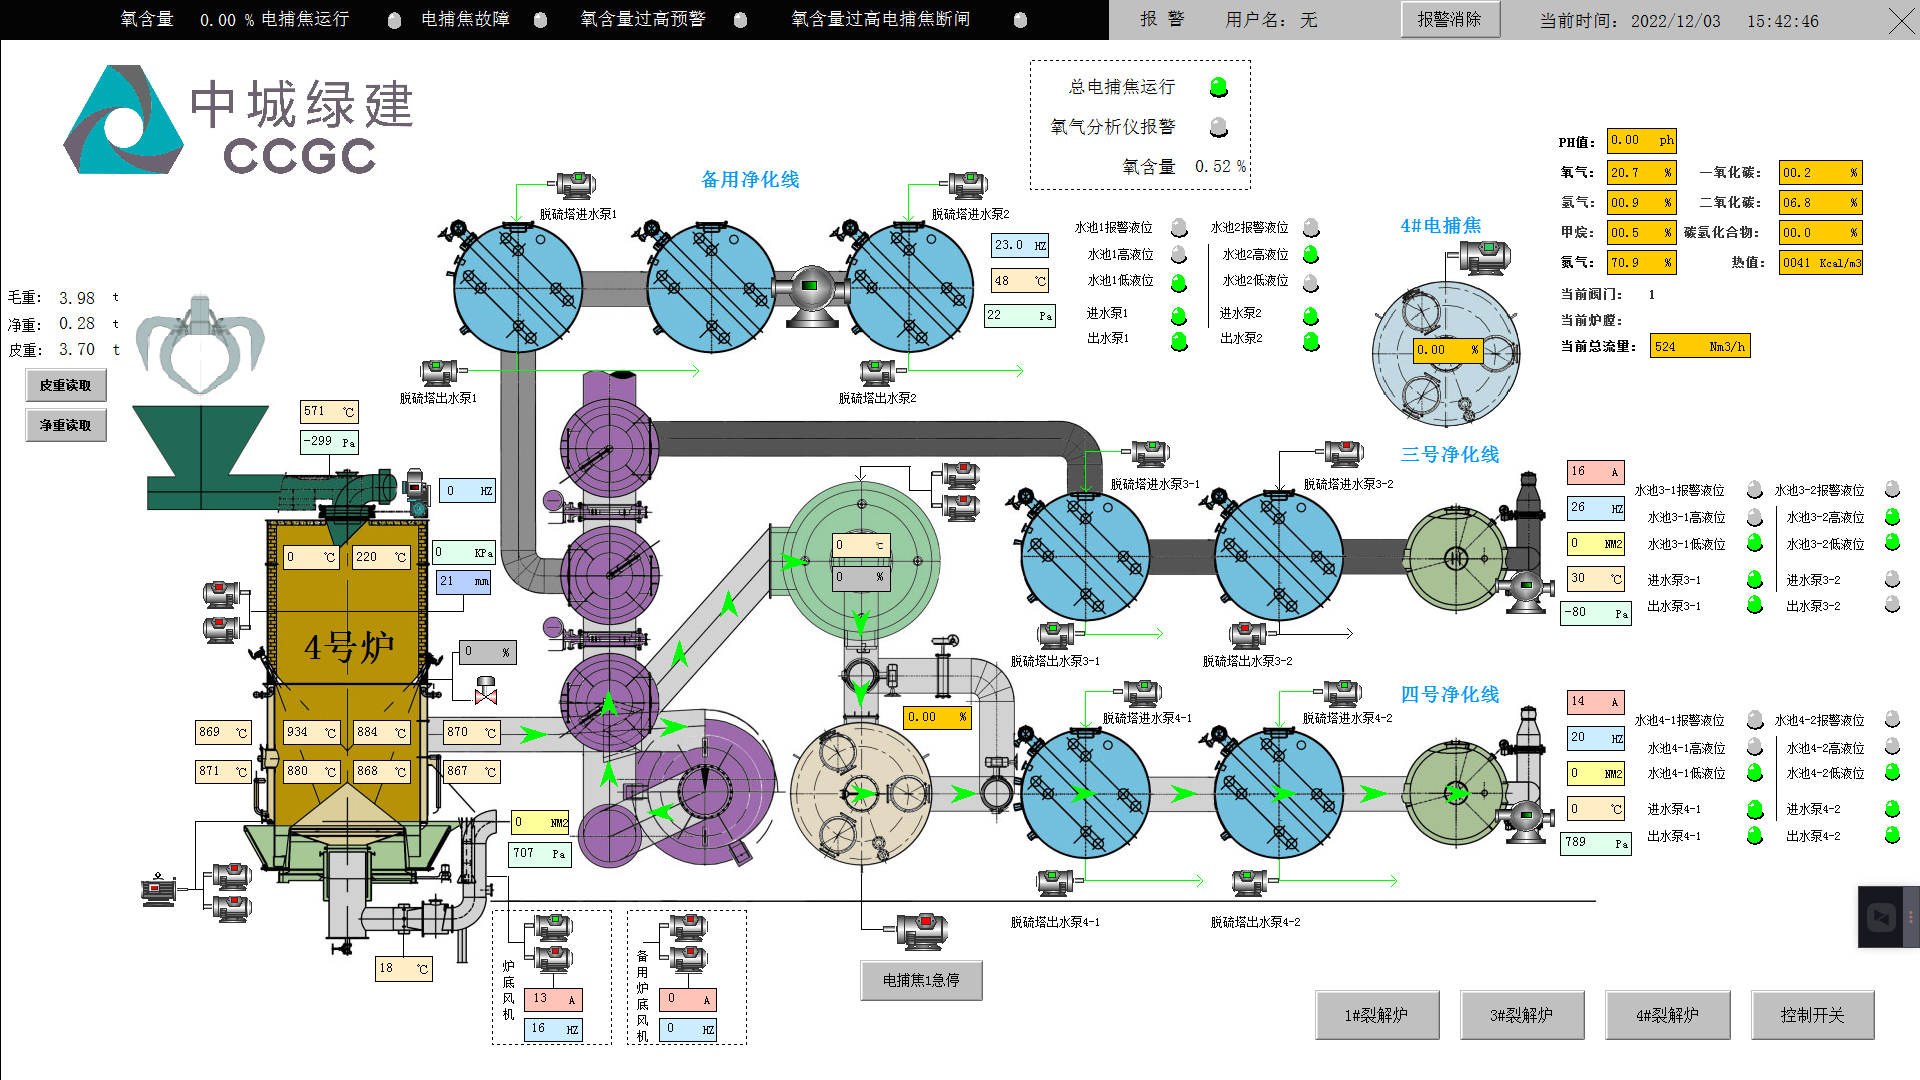Click the 水池1低液位 green indicator
The height and width of the screenshot is (1080, 1920).
[x=1179, y=283]
